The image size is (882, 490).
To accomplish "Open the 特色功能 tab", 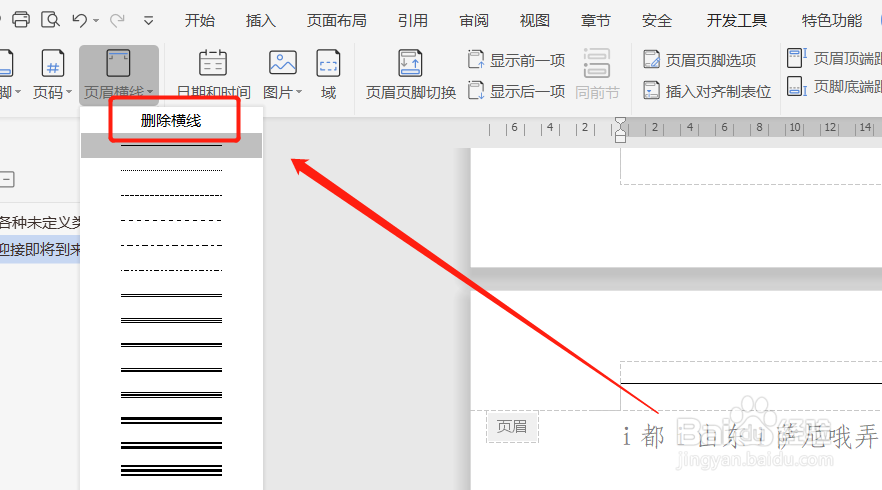I will click(x=831, y=21).
